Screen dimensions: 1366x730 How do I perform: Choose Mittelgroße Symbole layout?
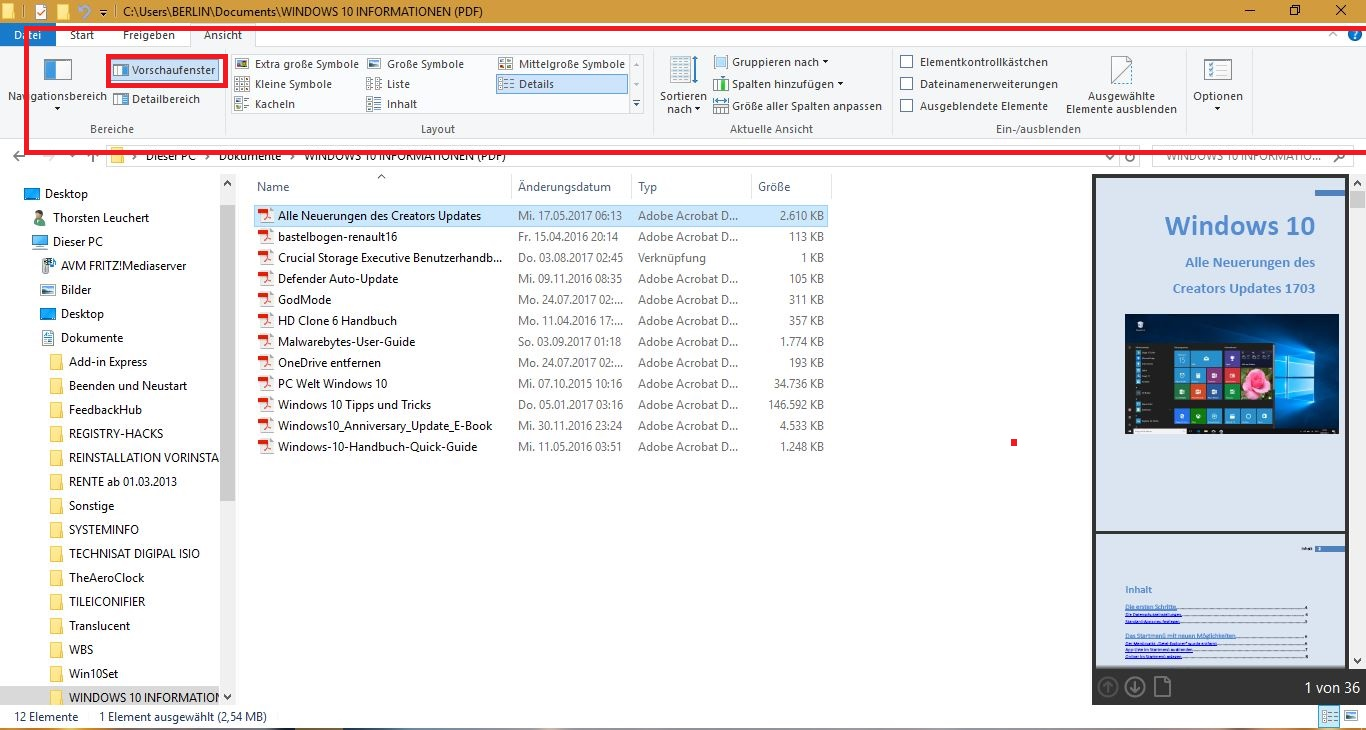click(561, 64)
